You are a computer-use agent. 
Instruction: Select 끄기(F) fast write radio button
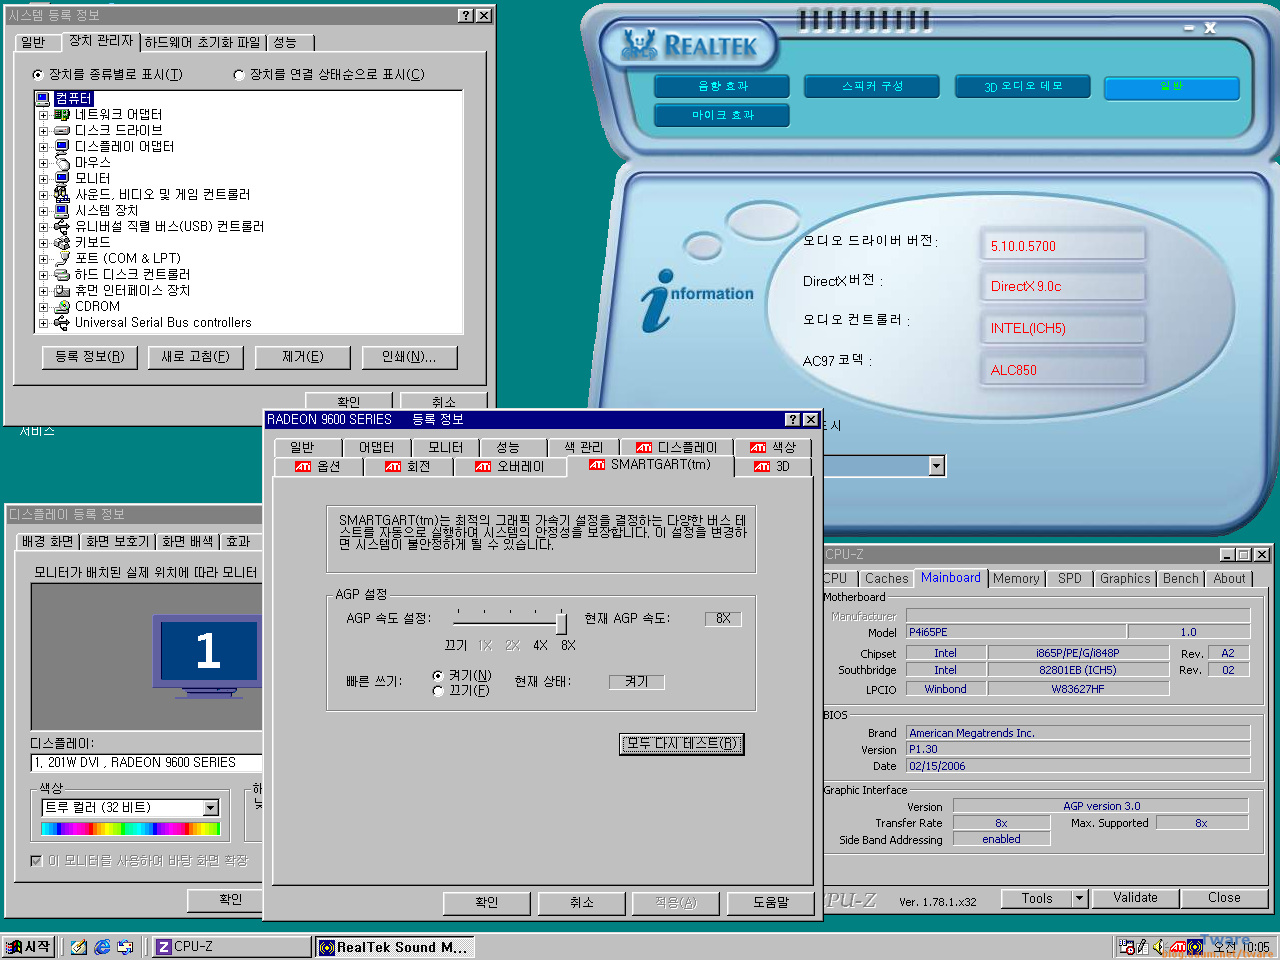click(438, 690)
